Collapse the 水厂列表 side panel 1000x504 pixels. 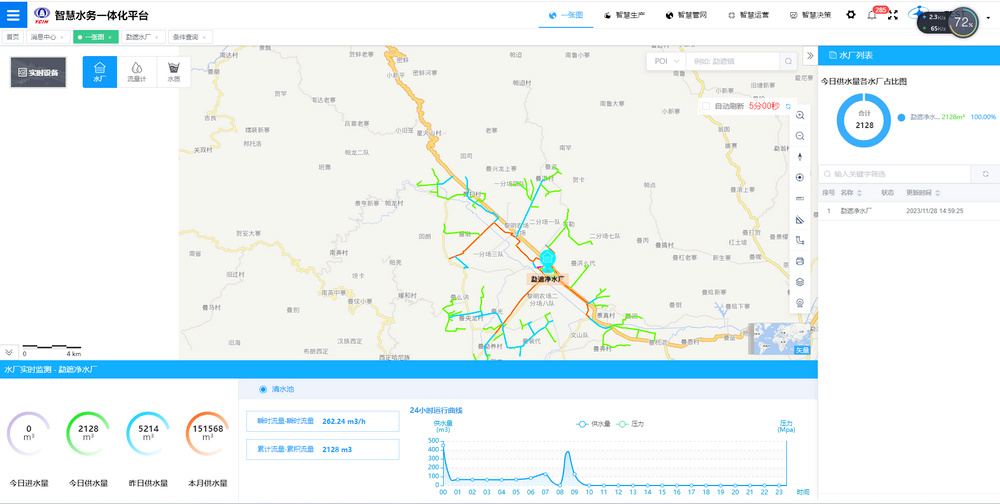pyautogui.click(x=809, y=56)
